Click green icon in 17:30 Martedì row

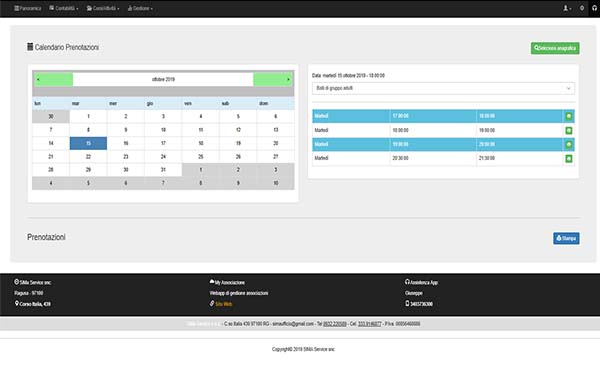[569, 116]
